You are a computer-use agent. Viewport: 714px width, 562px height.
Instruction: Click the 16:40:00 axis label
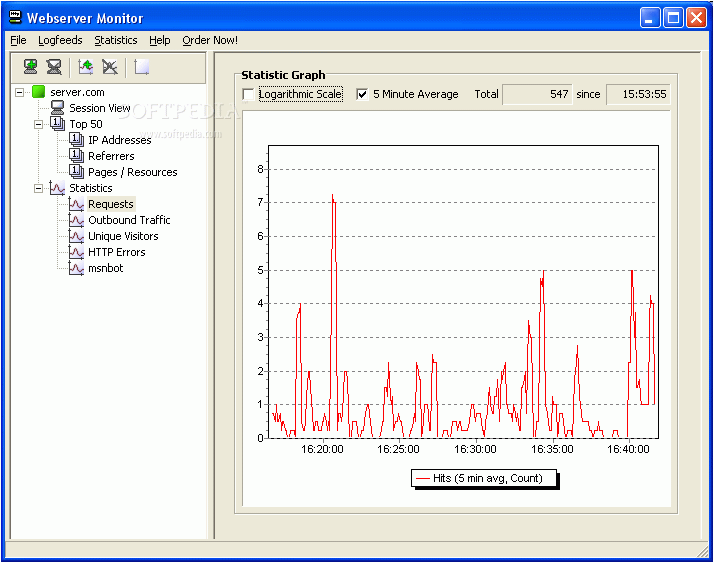pyautogui.click(x=628, y=449)
